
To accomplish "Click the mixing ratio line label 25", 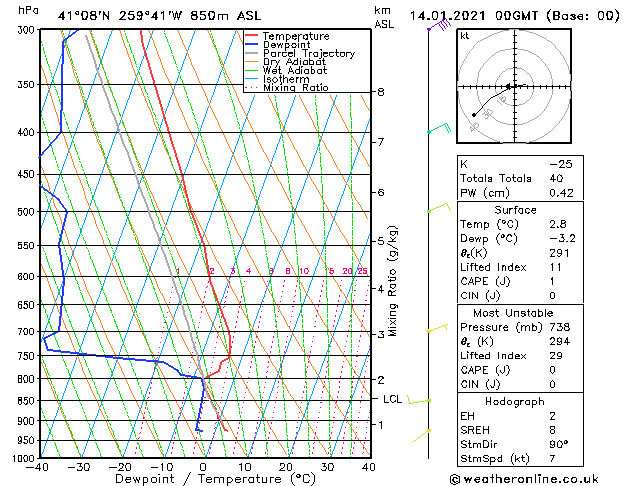I will tap(362, 271).
